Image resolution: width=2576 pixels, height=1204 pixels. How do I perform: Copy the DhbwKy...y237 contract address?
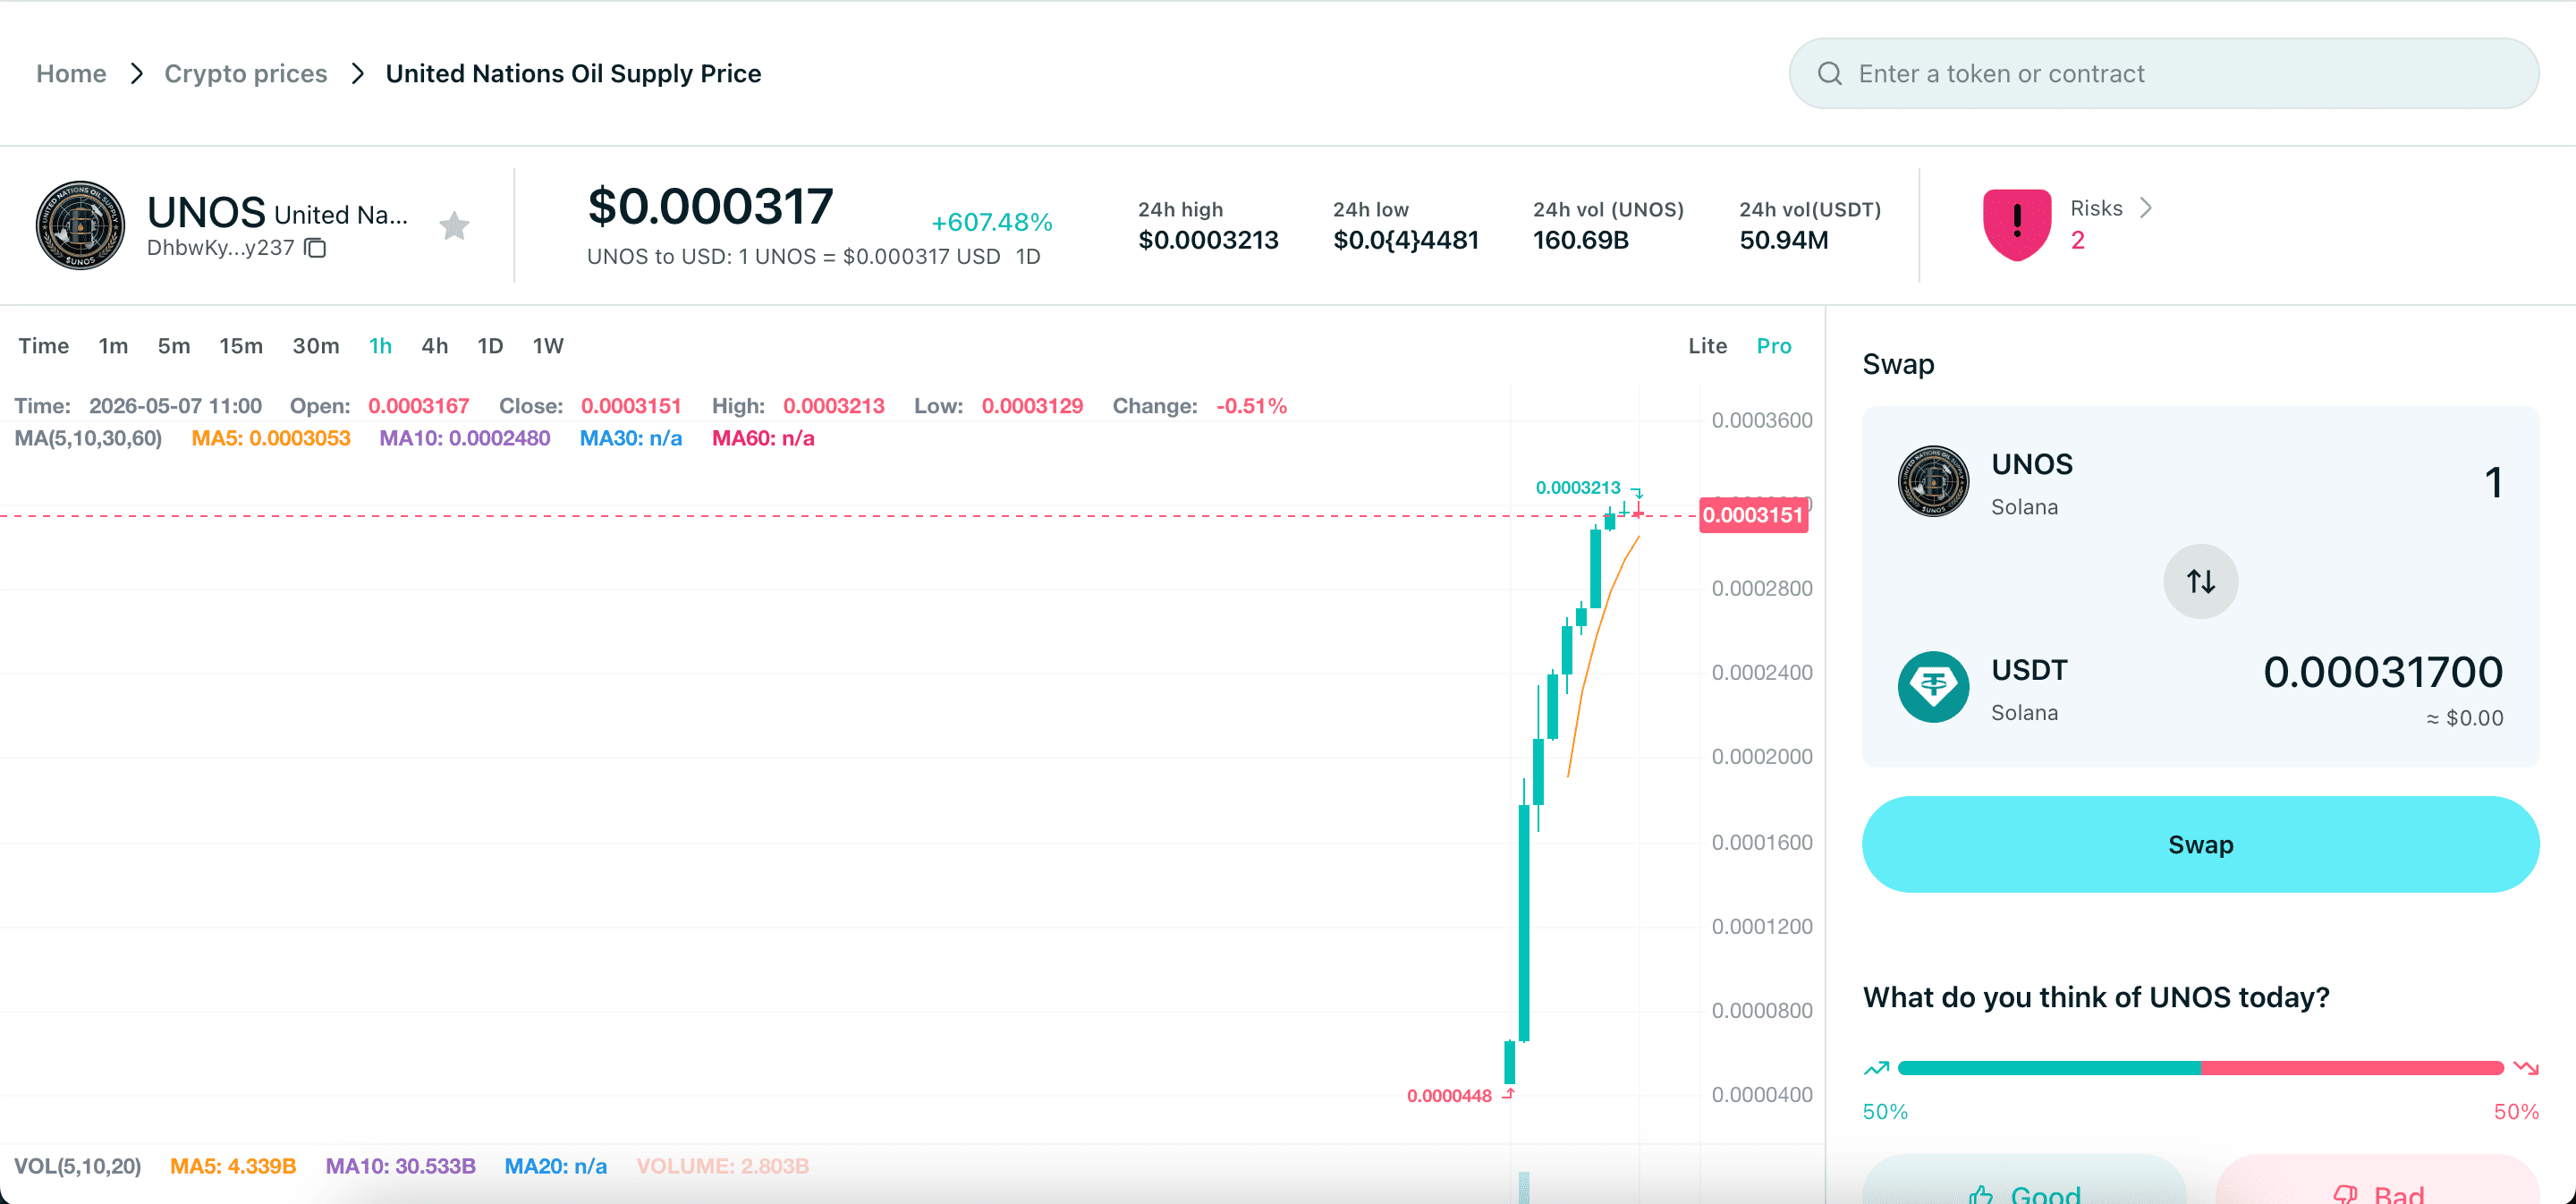pyautogui.click(x=315, y=247)
